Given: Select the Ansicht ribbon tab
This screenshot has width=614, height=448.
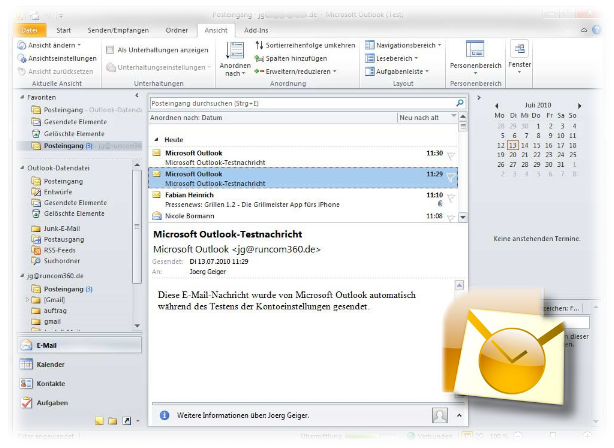Looking at the screenshot, I should pos(216,30).
